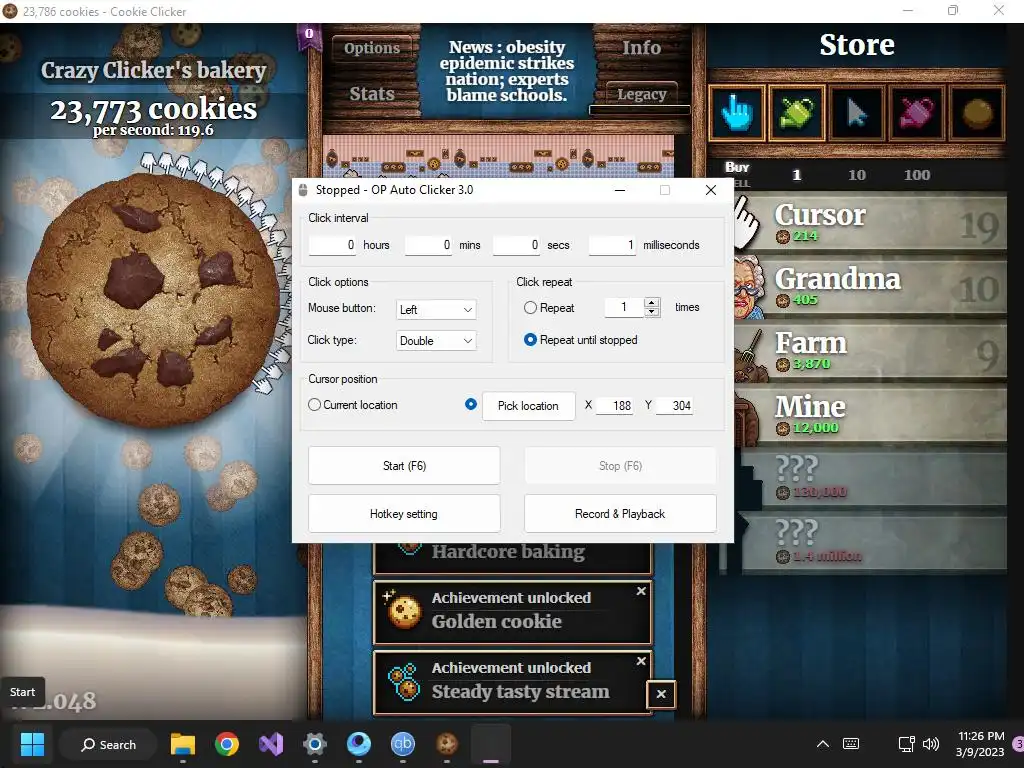Switch store to Buy mode
This screenshot has width=1024, height=768.
tap(737, 167)
